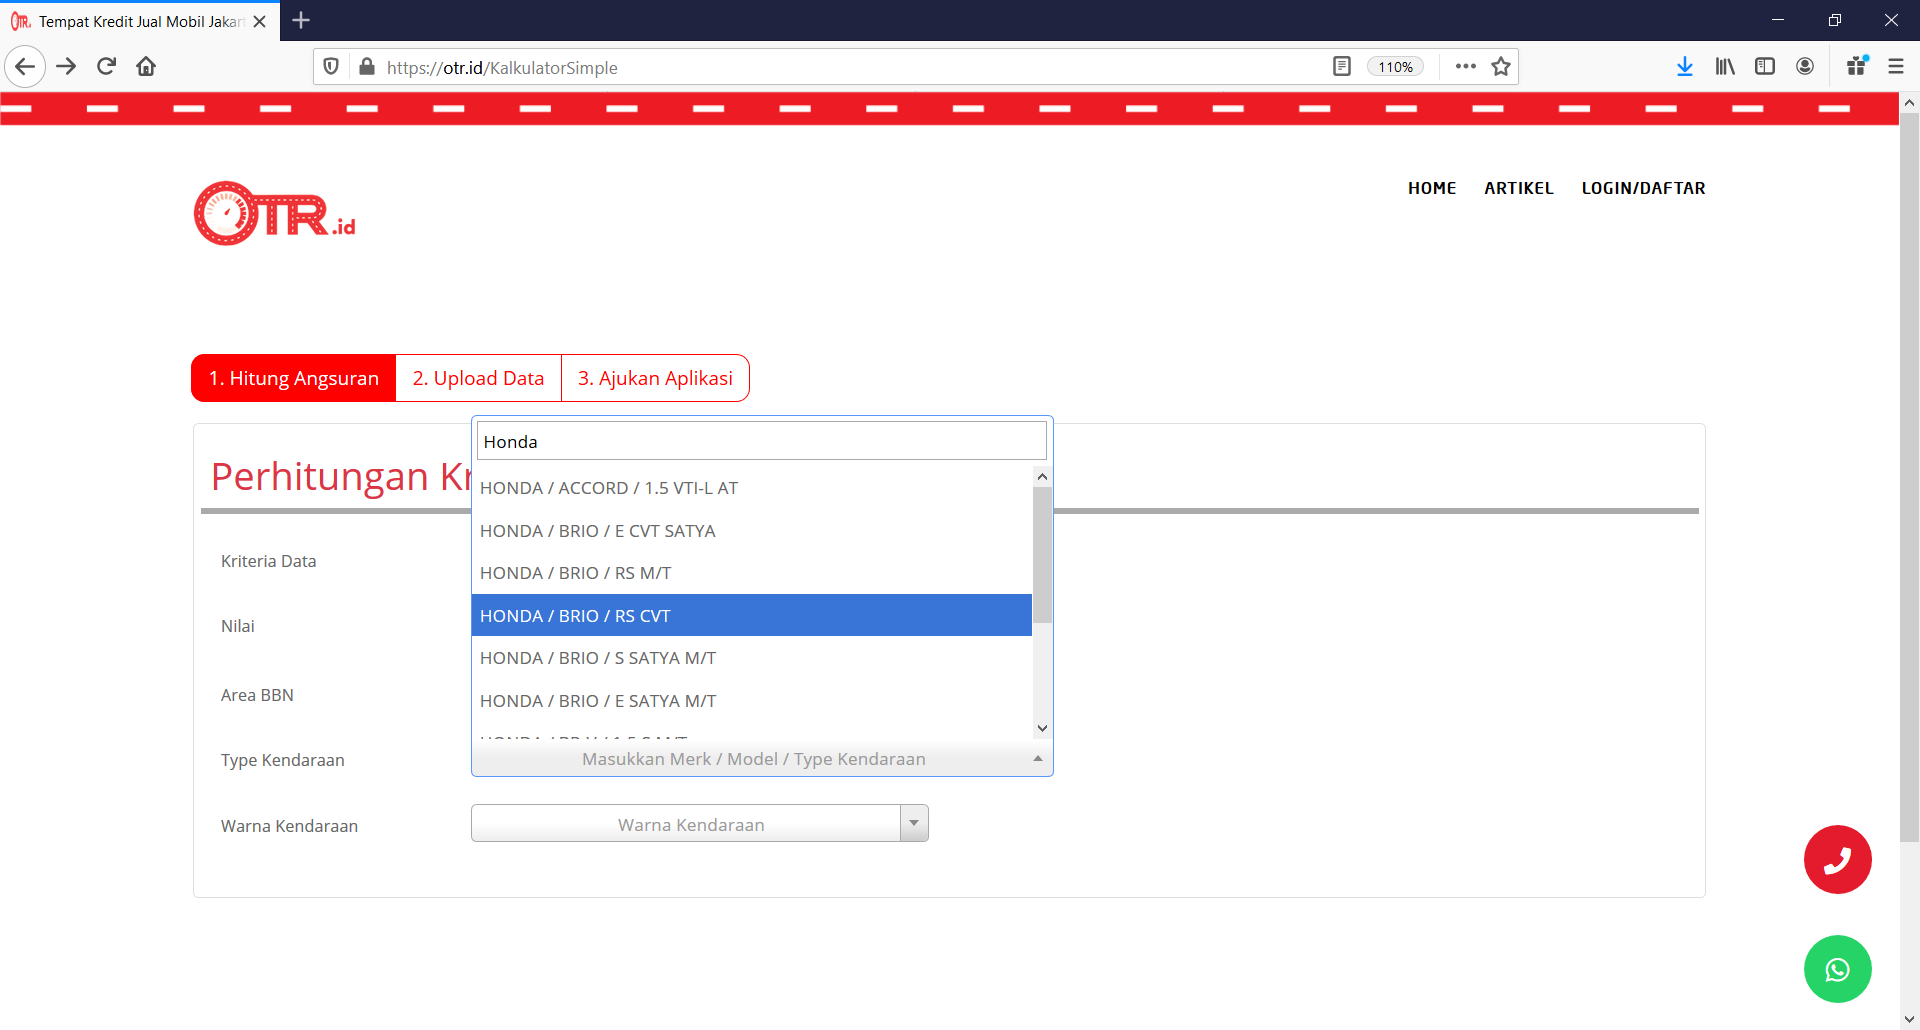Image resolution: width=1920 pixels, height=1030 pixels.
Task: Open the Firefox hamburger menu
Action: click(1895, 67)
